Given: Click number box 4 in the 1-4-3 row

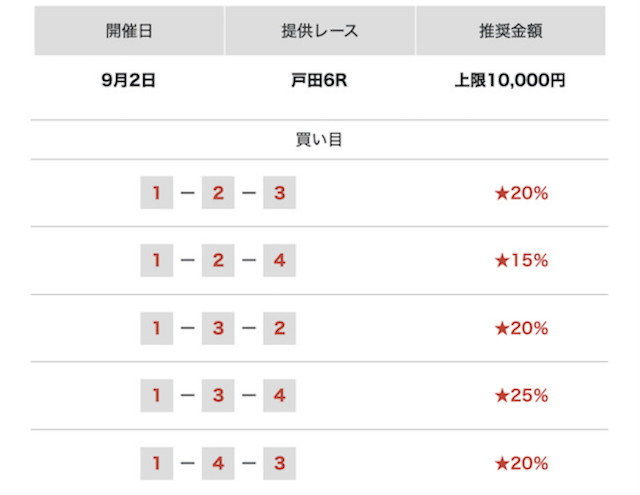Looking at the screenshot, I should pyautogui.click(x=218, y=463).
